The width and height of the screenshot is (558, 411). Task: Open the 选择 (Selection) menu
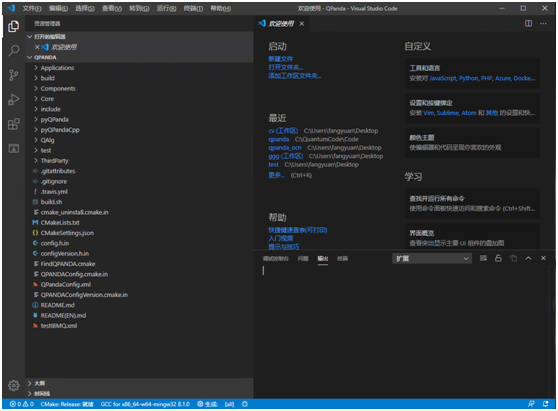(85, 8)
